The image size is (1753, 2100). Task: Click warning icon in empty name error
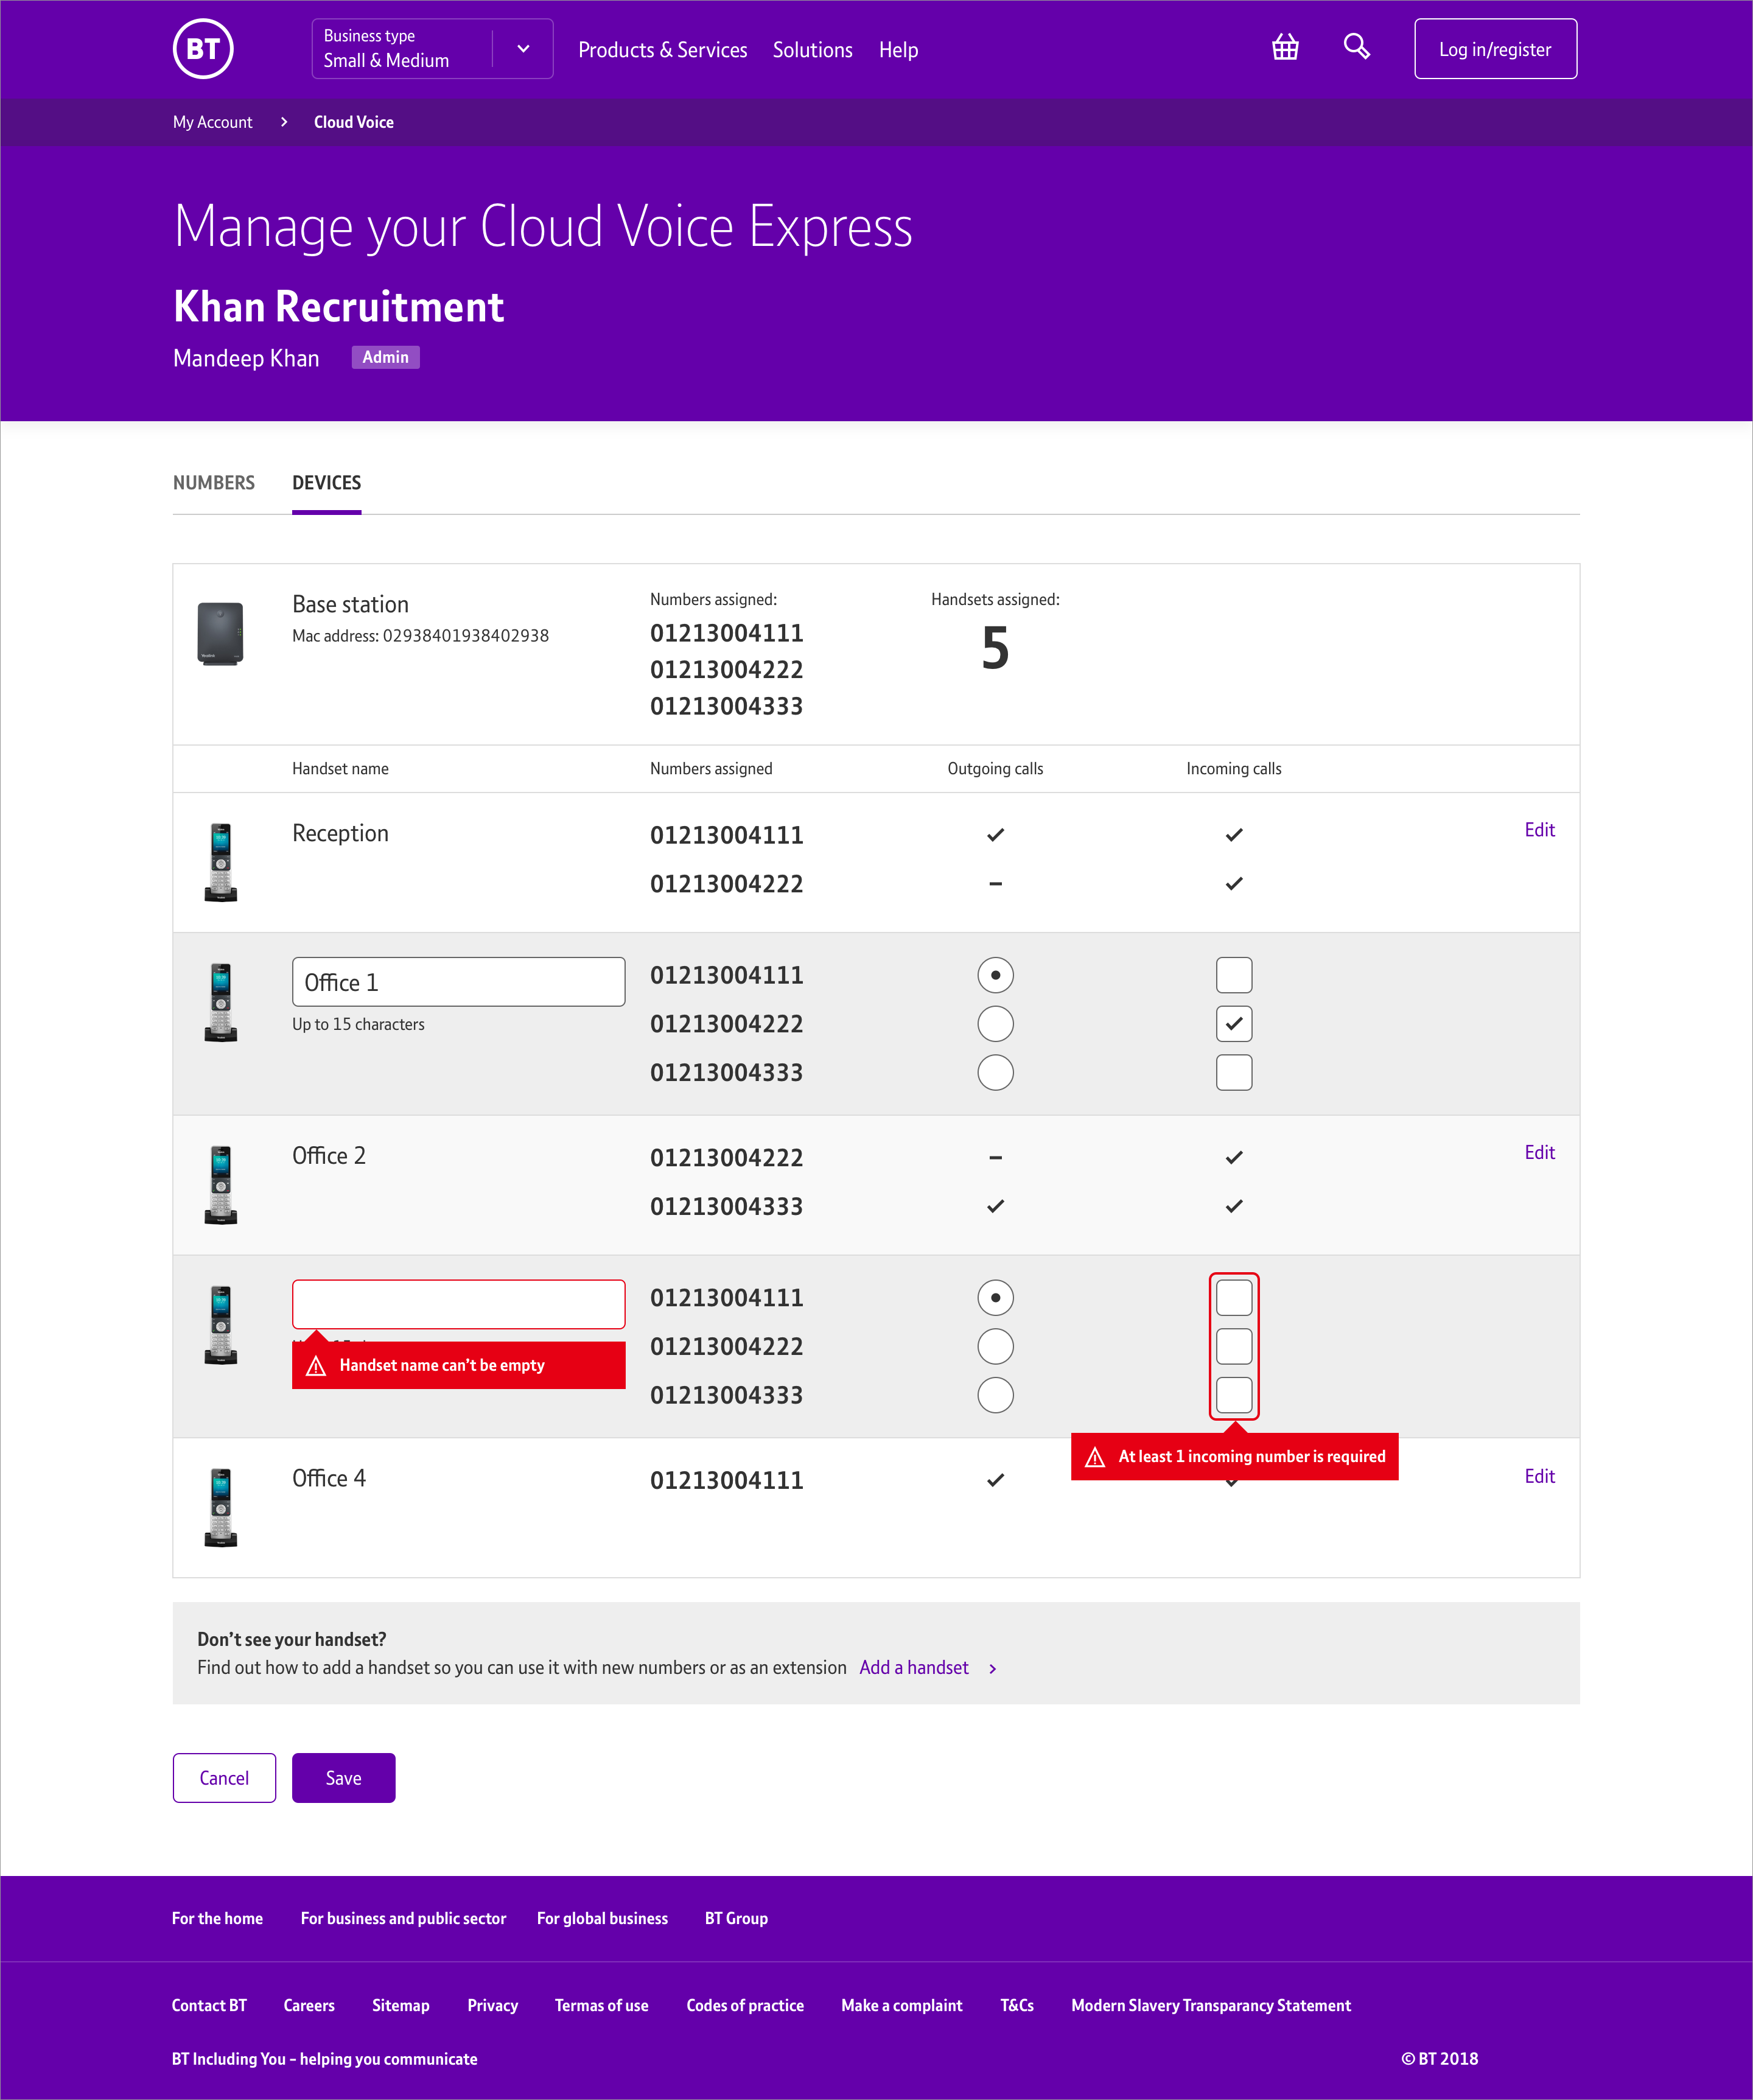(x=316, y=1366)
